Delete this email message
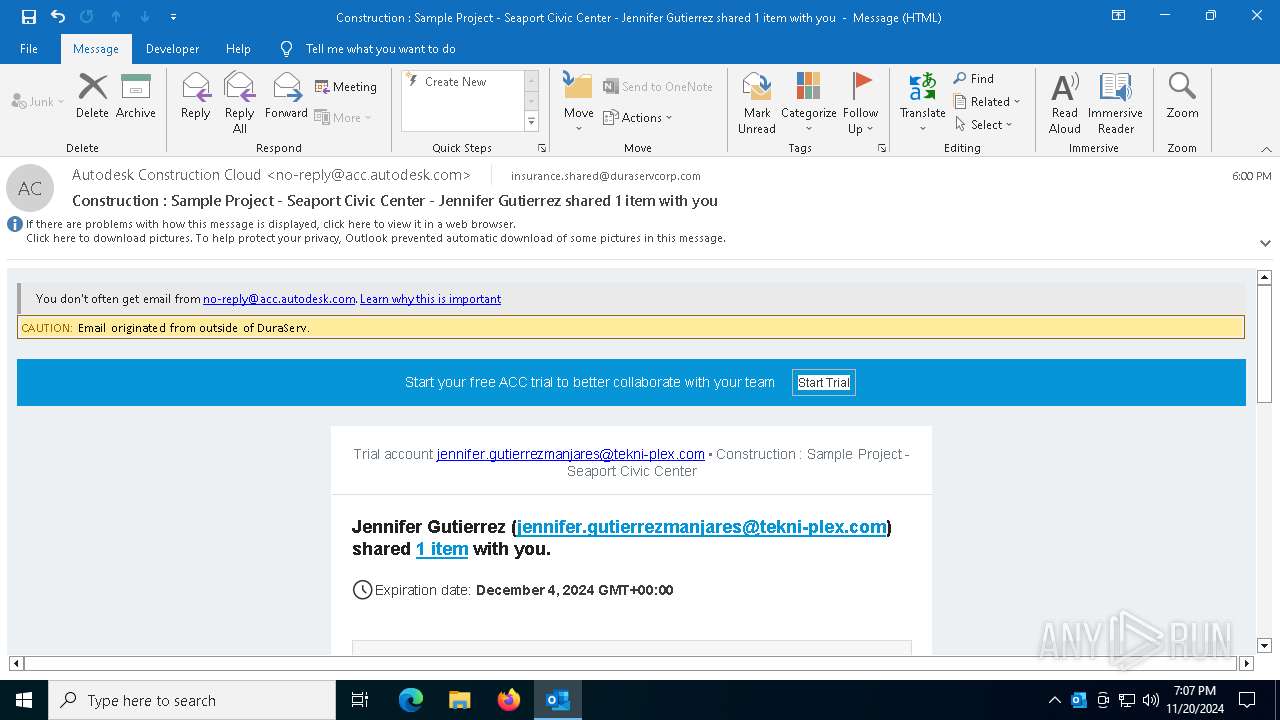Image resolution: width=1280 pixels, height=720 pixels. pyautogui.click(x=92, y=96)
